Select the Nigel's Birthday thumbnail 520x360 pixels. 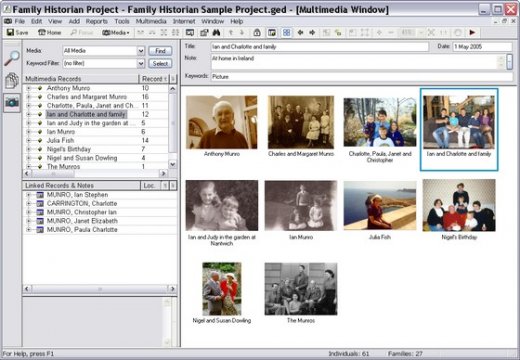point(459,206)
